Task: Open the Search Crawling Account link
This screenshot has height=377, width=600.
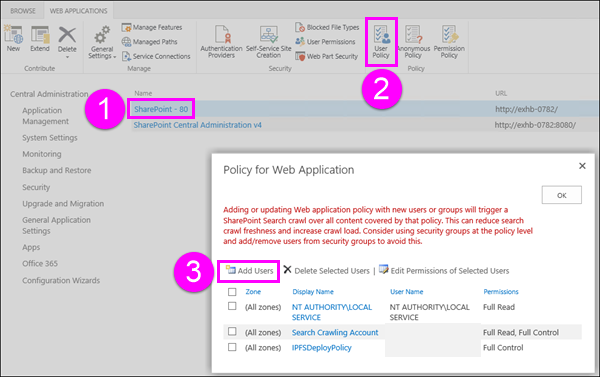Action: point(335,333)
